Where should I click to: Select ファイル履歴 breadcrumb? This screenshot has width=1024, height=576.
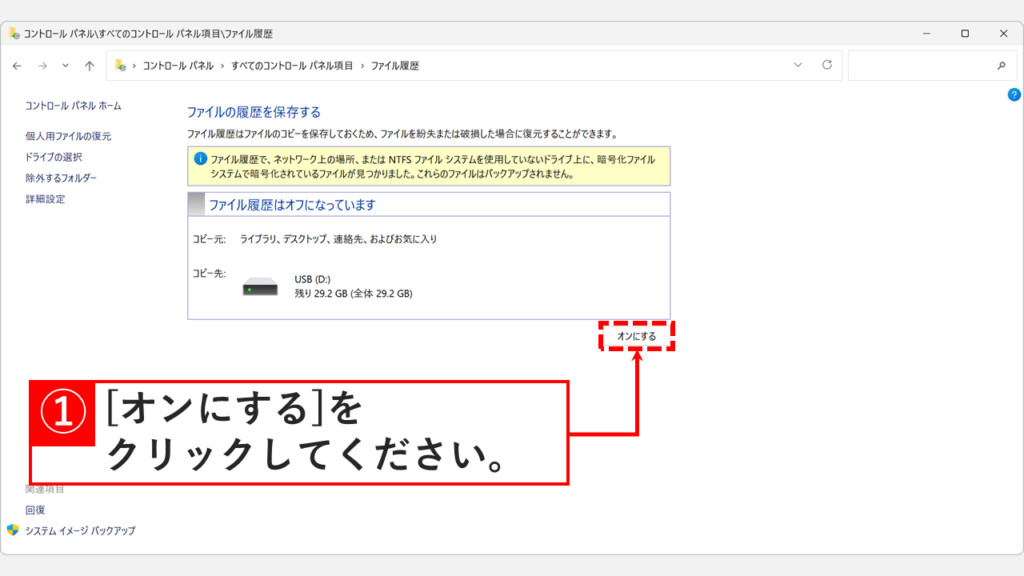395,65
